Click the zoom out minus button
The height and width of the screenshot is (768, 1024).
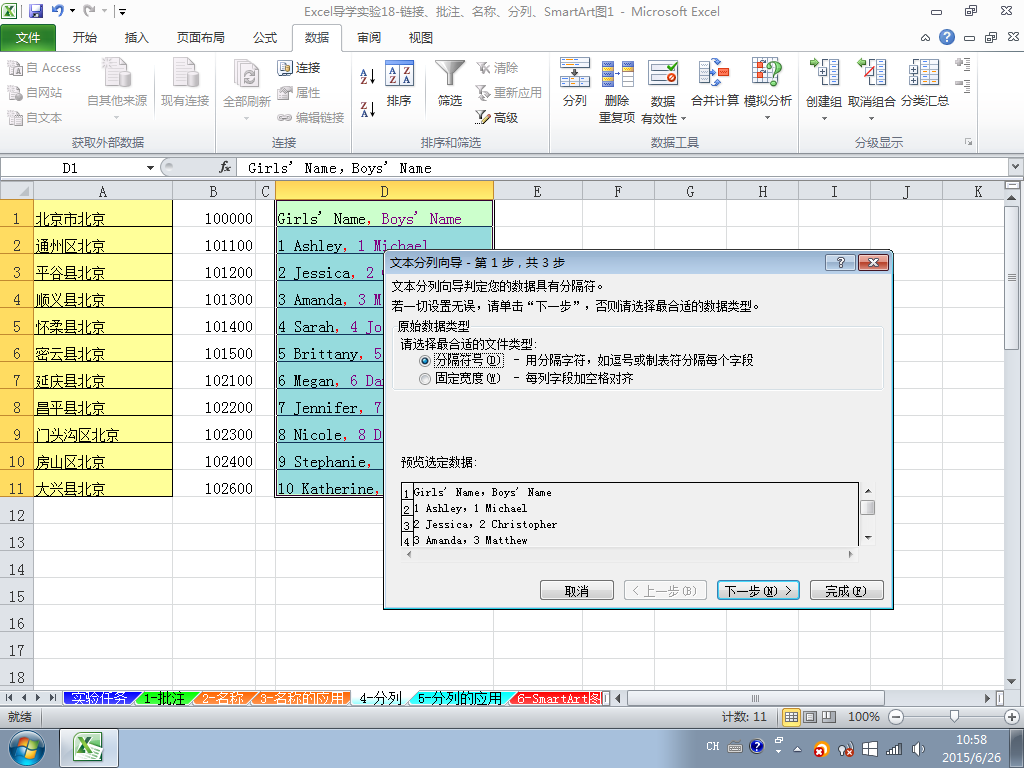click(897, 717)
